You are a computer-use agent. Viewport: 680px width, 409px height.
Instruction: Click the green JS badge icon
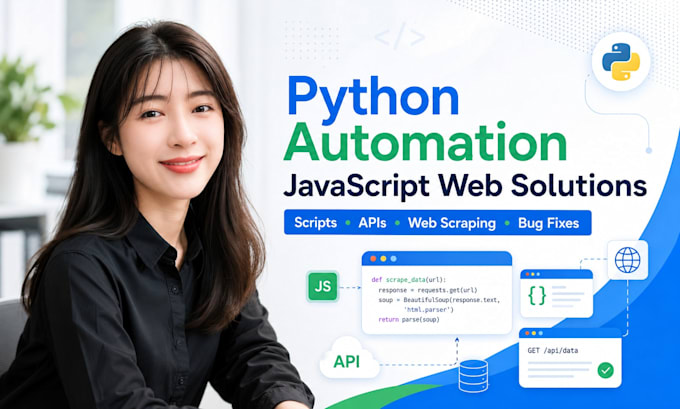click(x=323, y=286)
